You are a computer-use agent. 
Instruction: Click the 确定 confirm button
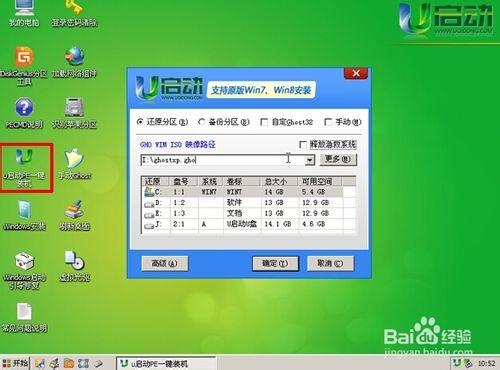click(275, 264)
